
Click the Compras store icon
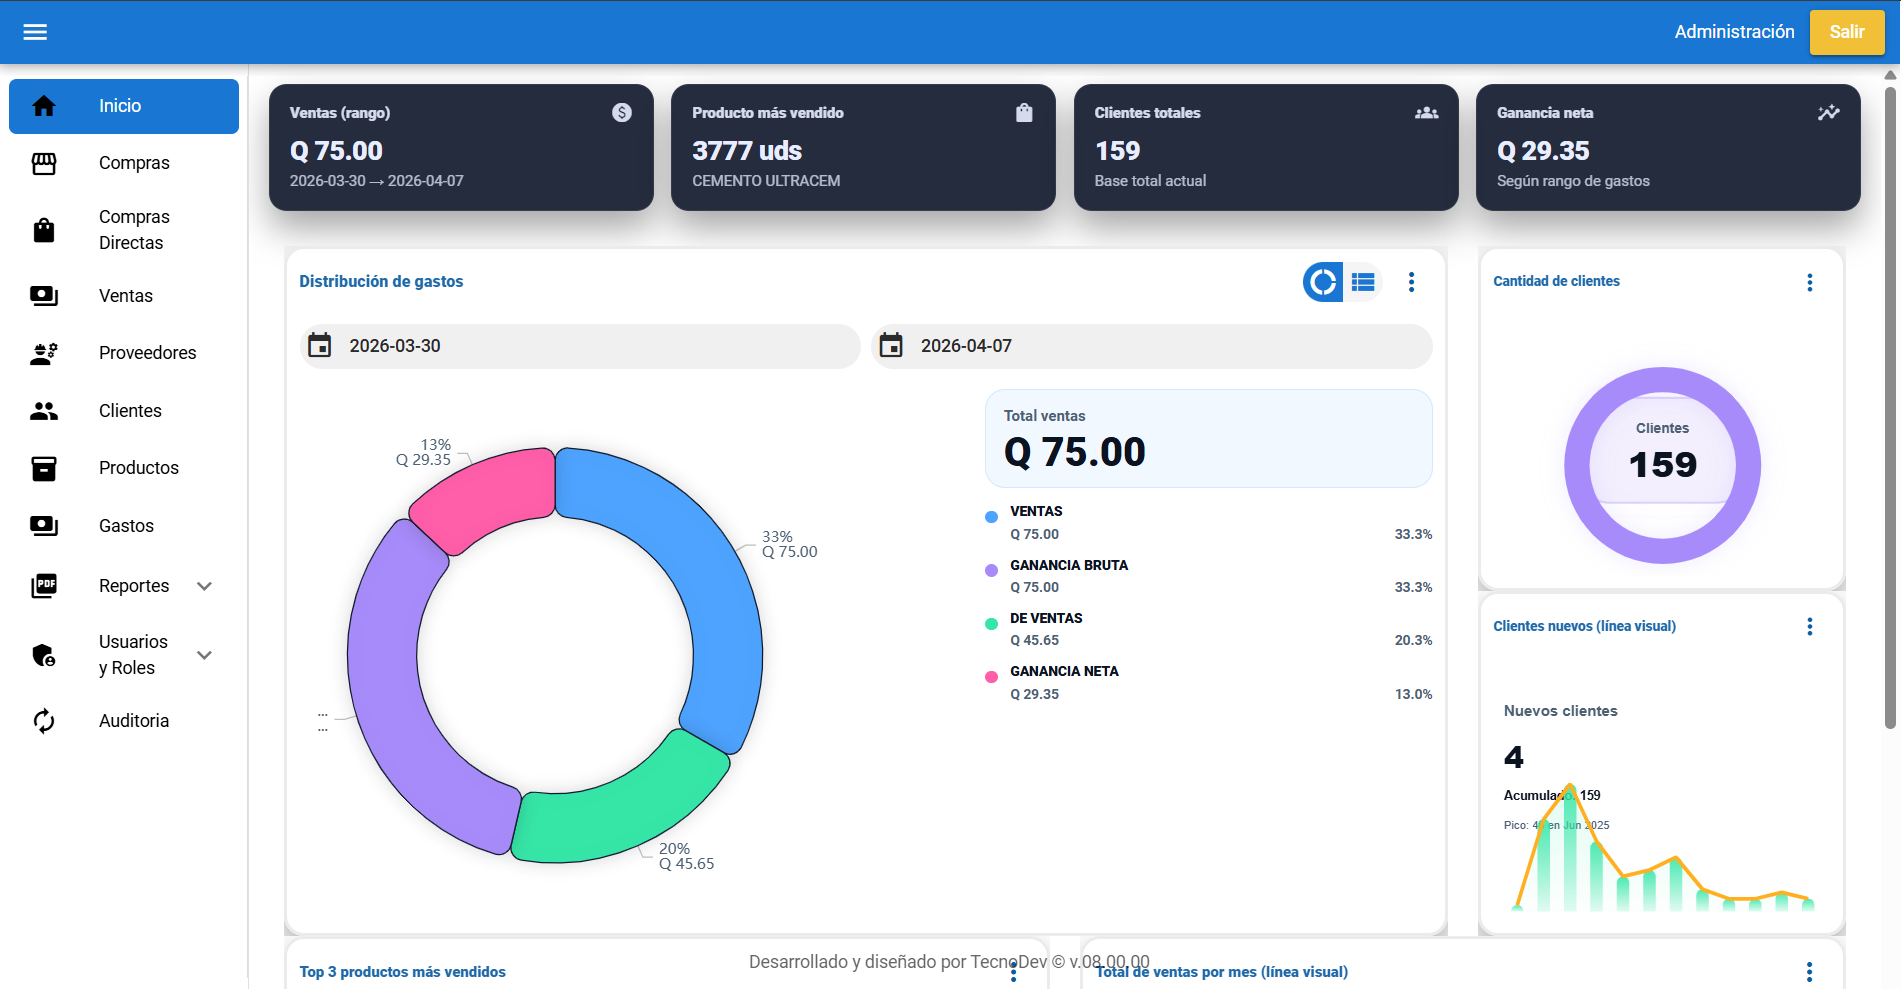click(44, 163)
